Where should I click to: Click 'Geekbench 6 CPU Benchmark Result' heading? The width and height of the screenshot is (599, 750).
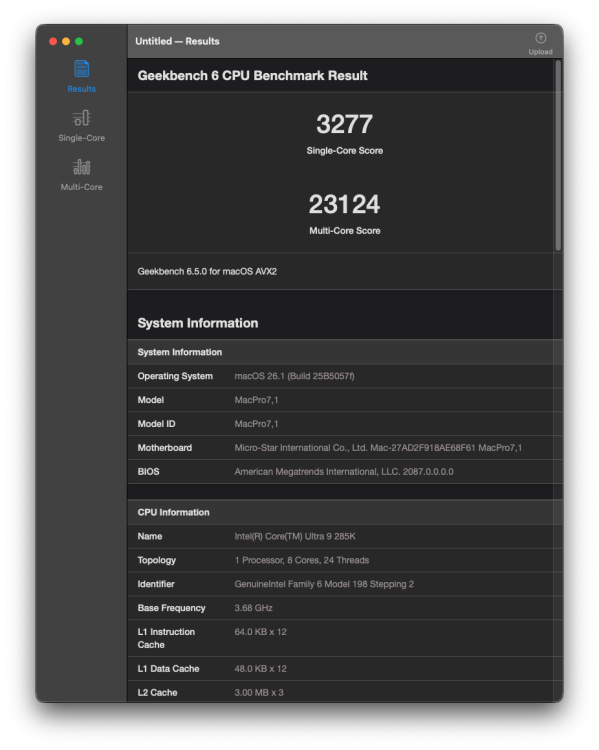pos(252,76)
